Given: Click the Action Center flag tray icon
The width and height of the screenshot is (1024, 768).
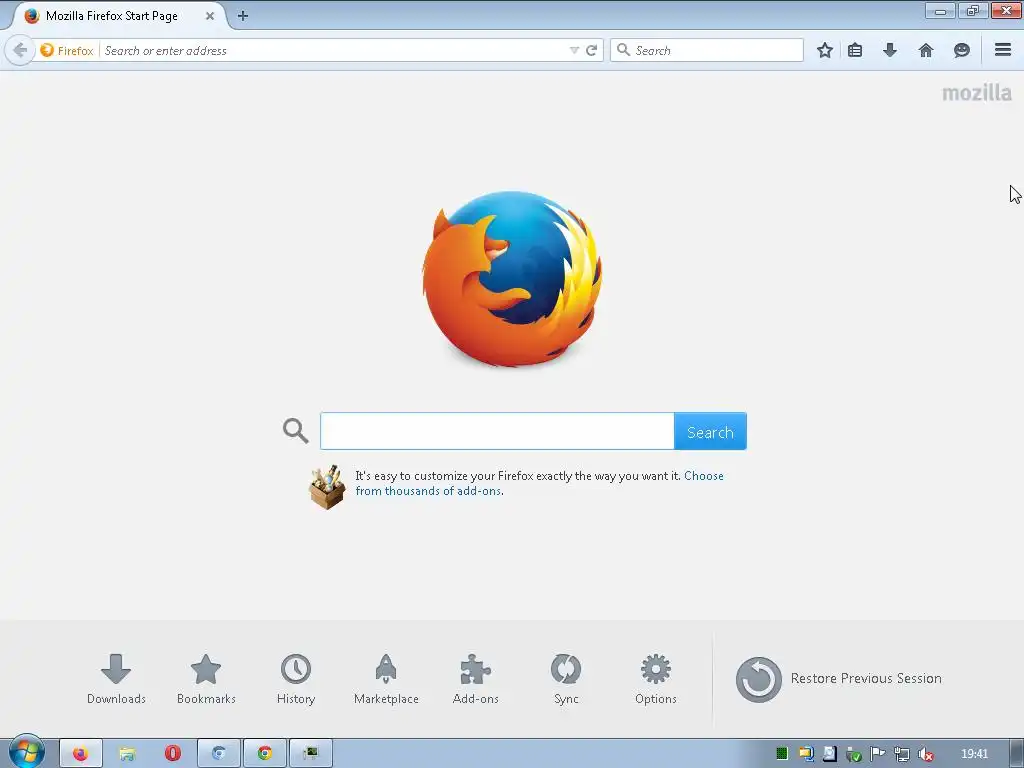Looking at the screenshot, I should (x=877, y=754).
